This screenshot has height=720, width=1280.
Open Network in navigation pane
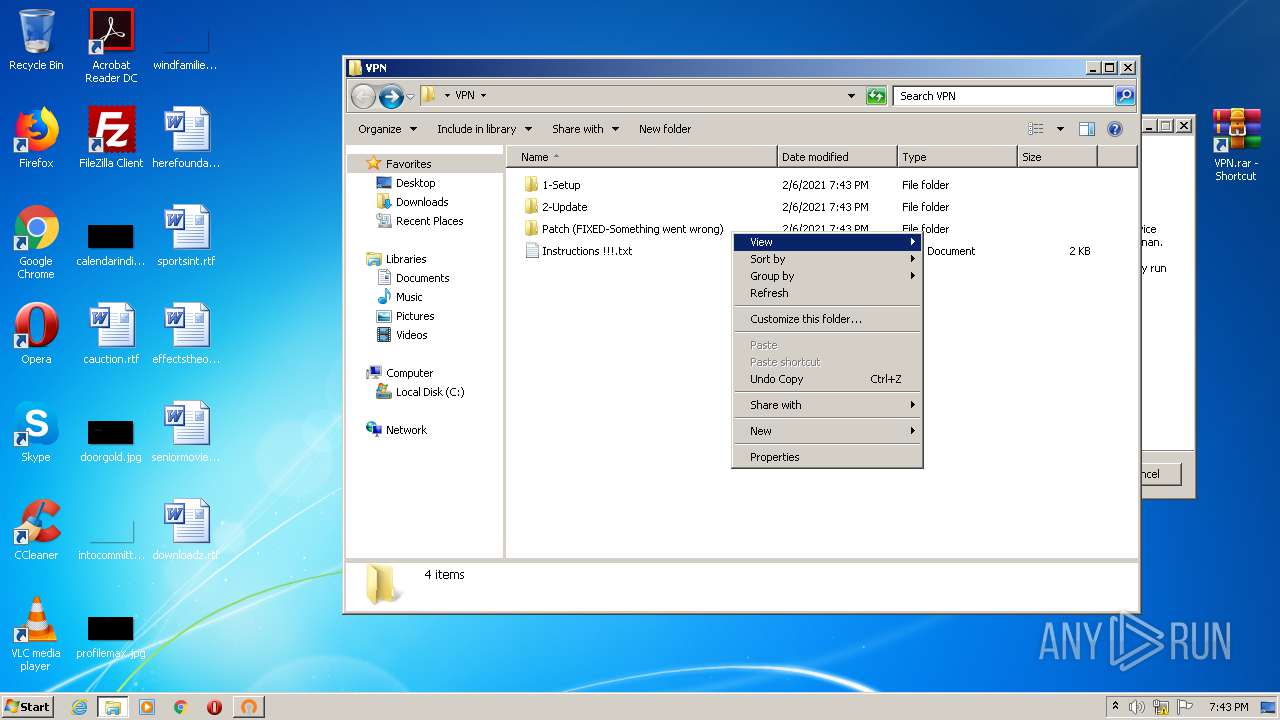(x=397, y=430)
